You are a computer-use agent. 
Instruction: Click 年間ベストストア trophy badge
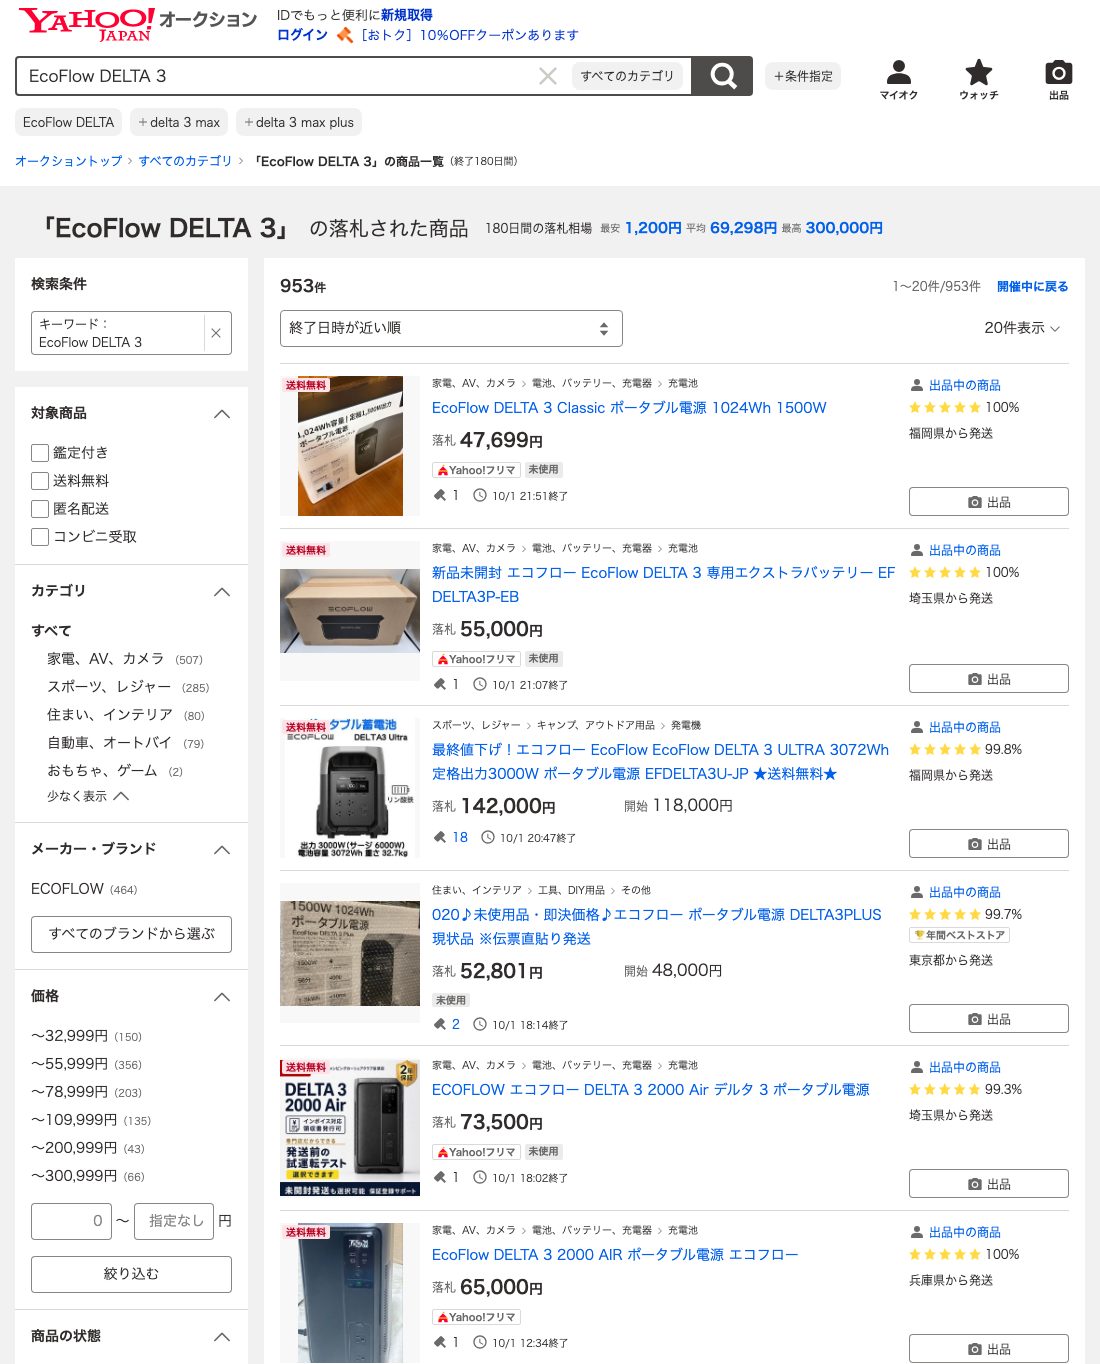[959, 935]
